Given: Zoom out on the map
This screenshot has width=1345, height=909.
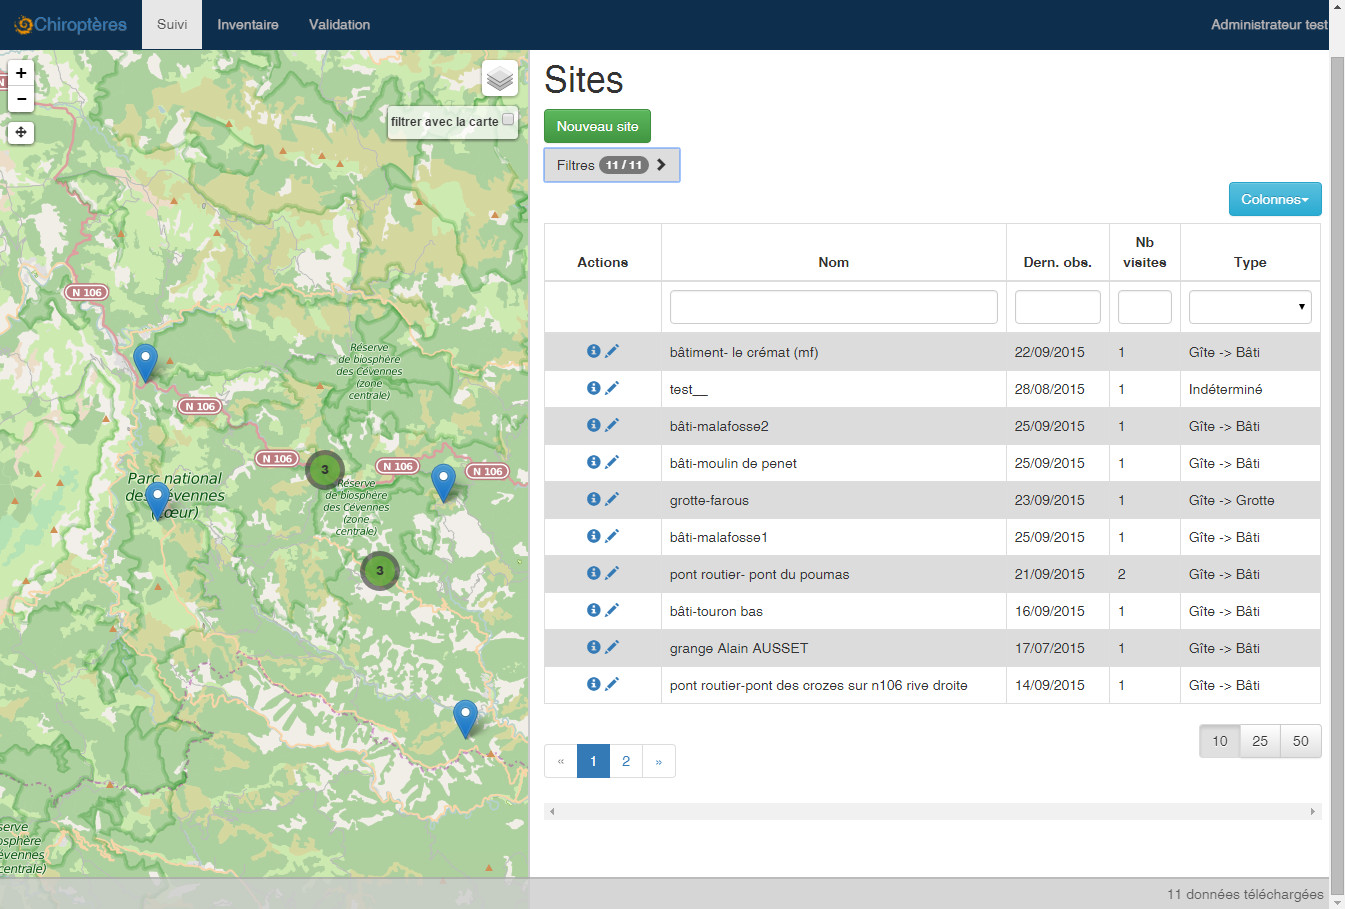Looking at the screenshot, I should pos(21,99).
